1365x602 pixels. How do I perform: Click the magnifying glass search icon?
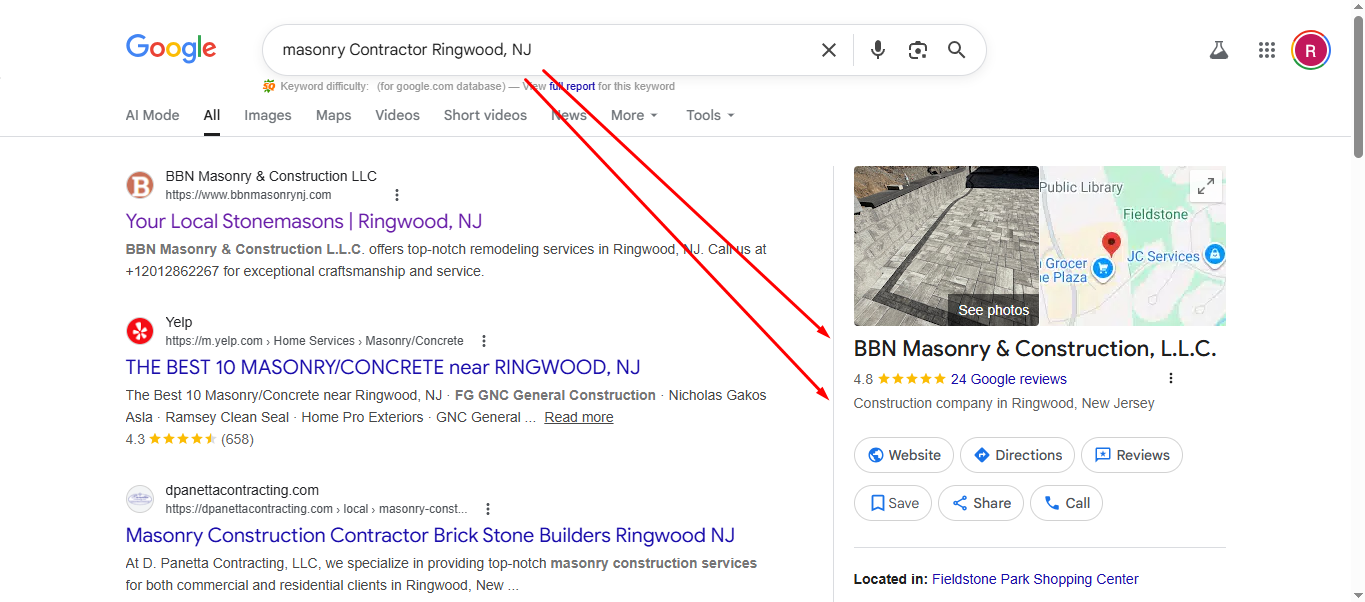pyautogui.click(x=957, y=50)
